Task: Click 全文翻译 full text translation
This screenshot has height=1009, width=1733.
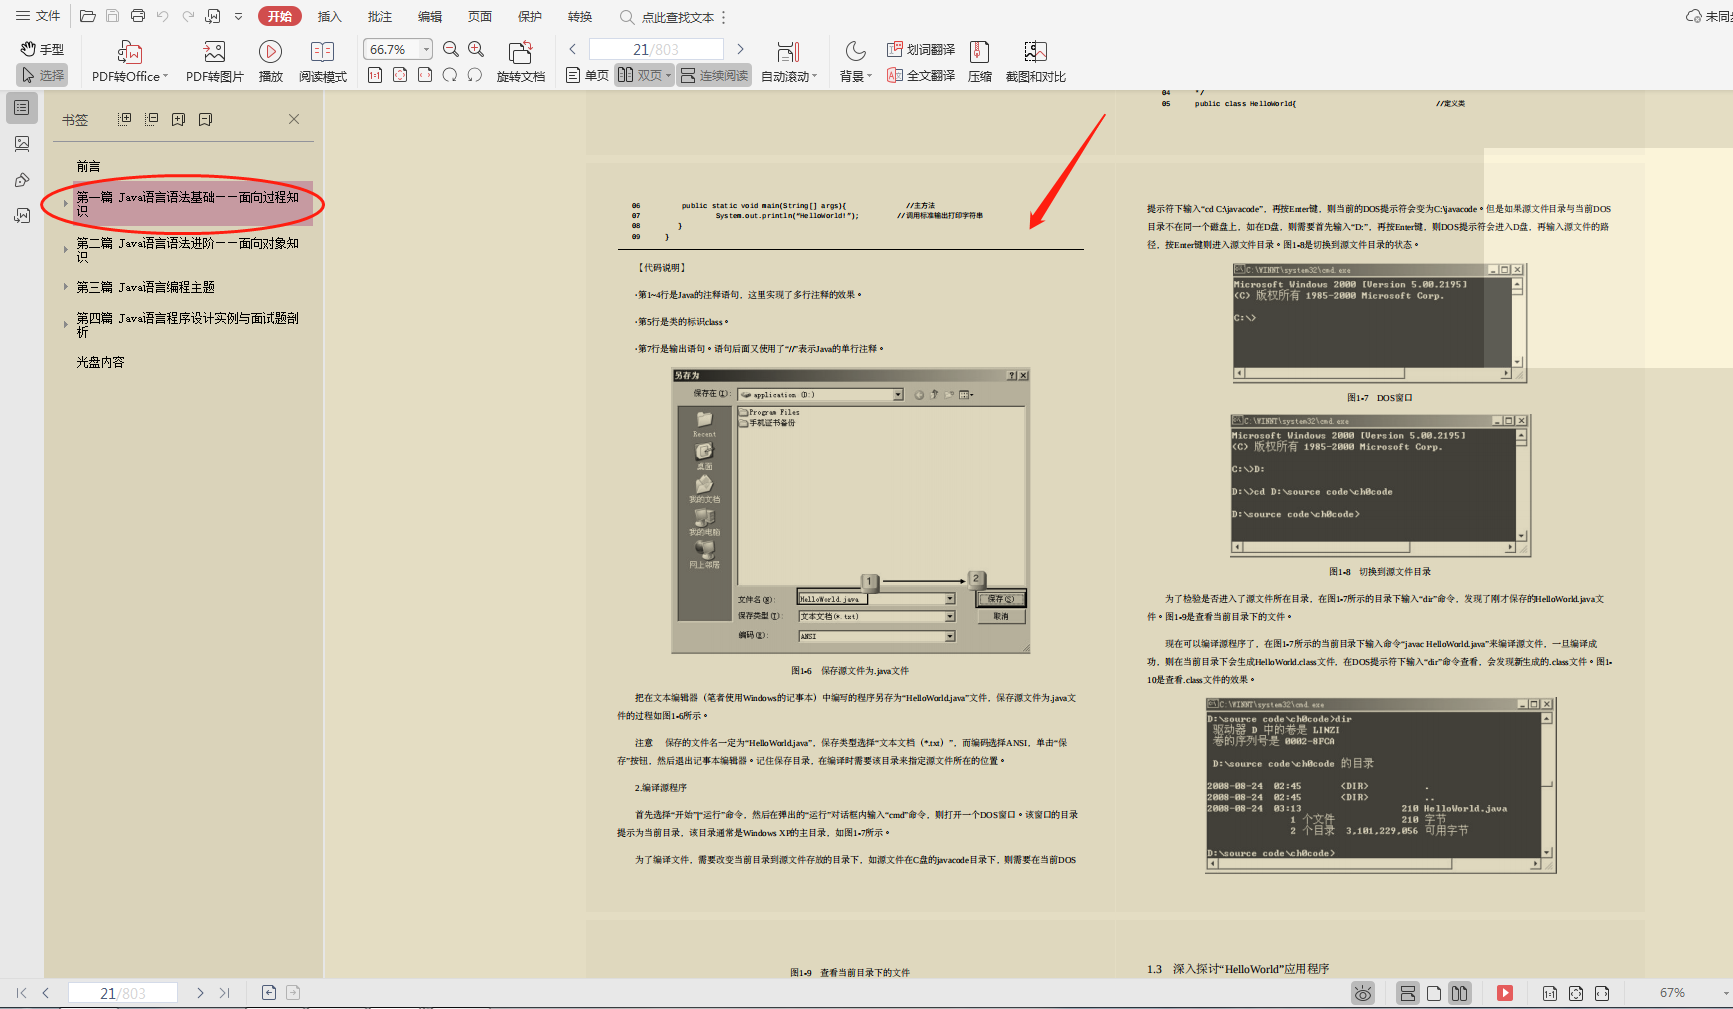Action: point(921,75)
